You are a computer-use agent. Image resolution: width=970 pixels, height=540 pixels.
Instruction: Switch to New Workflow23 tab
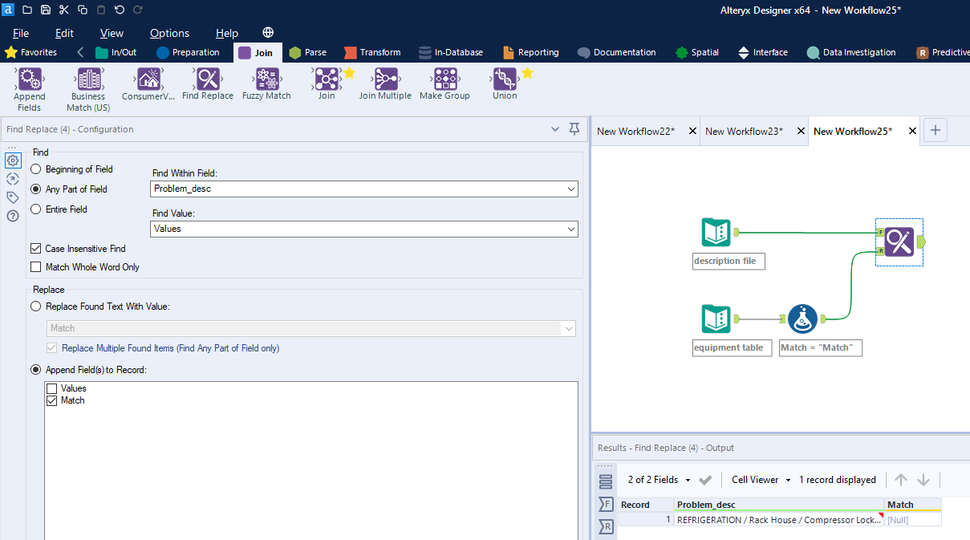tap(744, 131)
